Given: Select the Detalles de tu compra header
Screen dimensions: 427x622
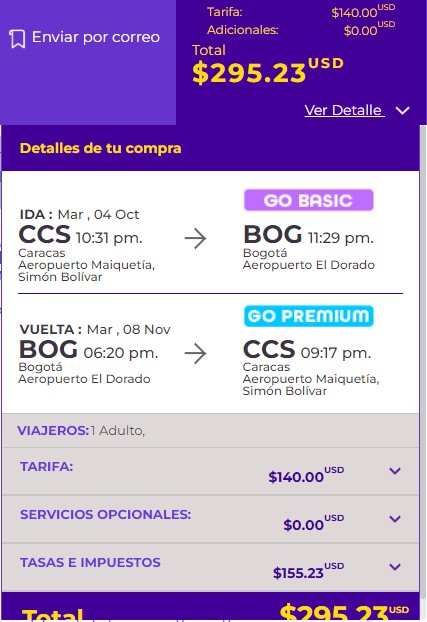Looking at the screenshot, I should click(x=101, y=148).
